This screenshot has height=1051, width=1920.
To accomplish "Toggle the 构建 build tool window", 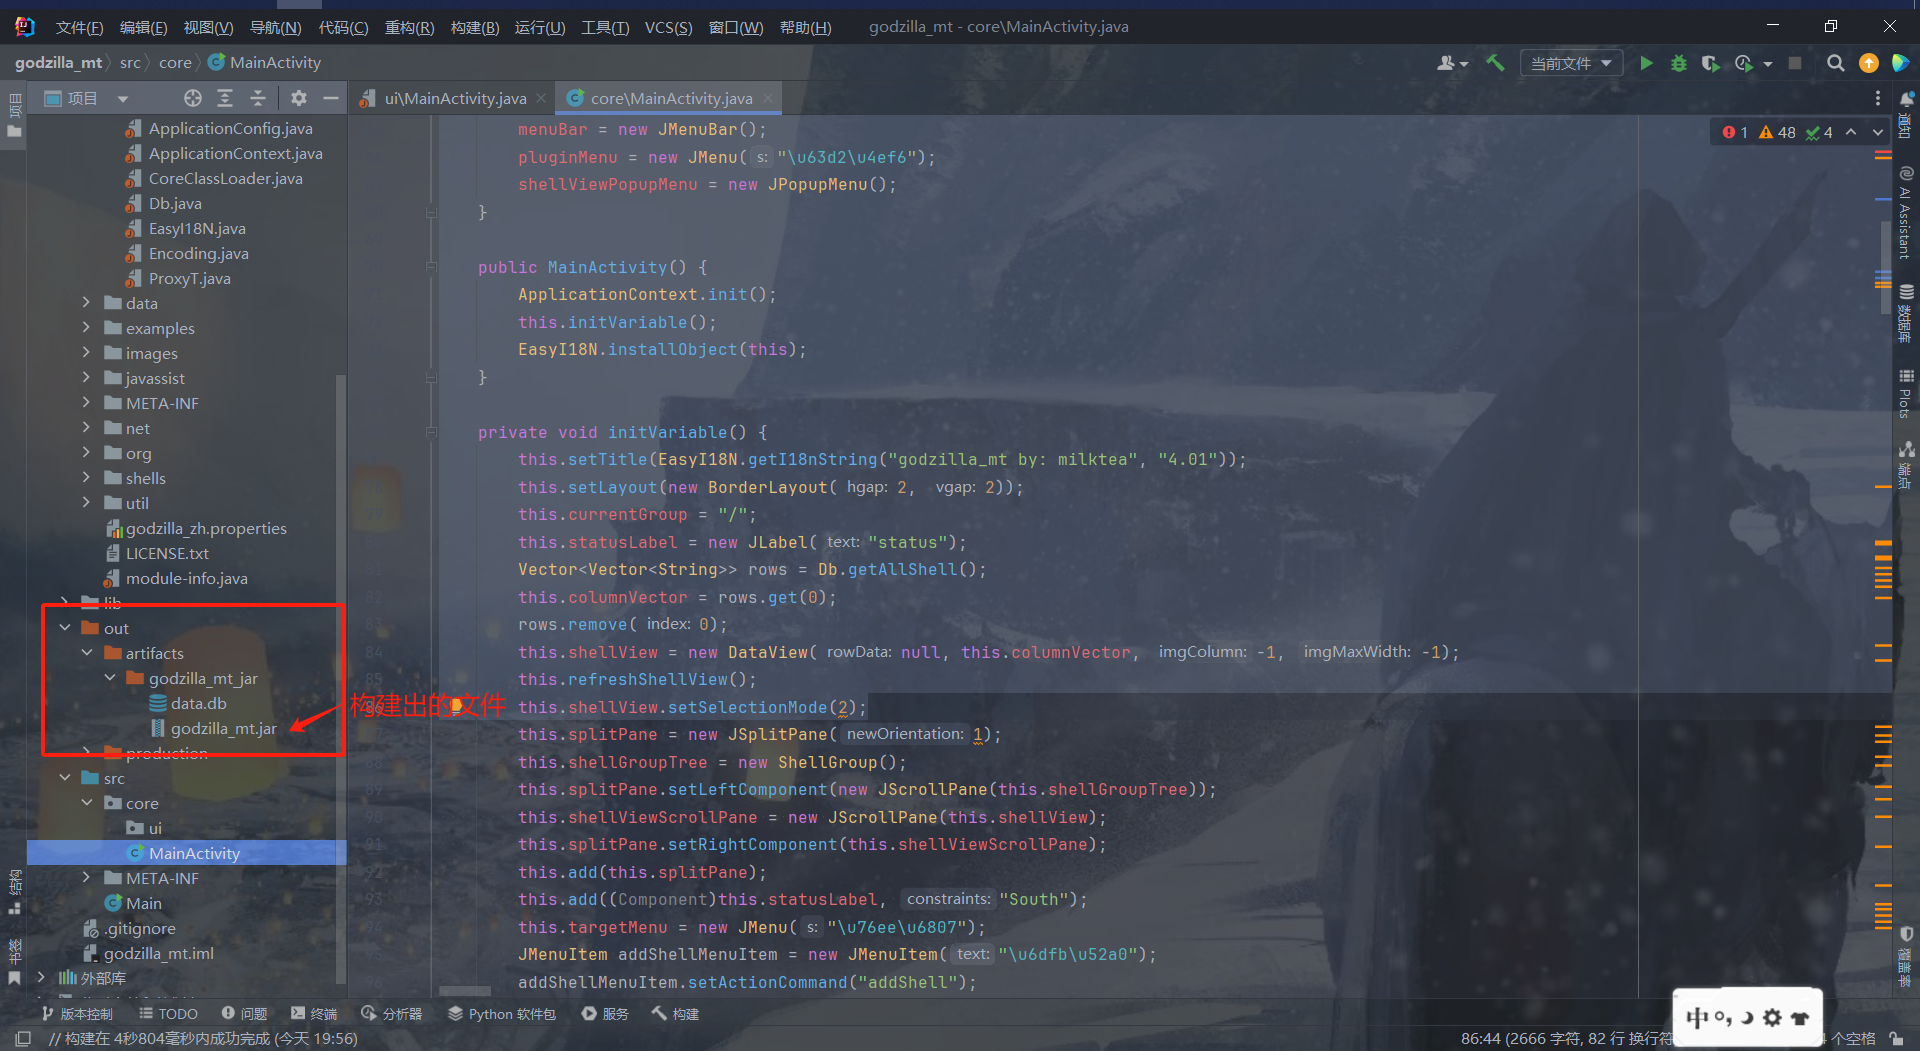I will [675, 1013].
